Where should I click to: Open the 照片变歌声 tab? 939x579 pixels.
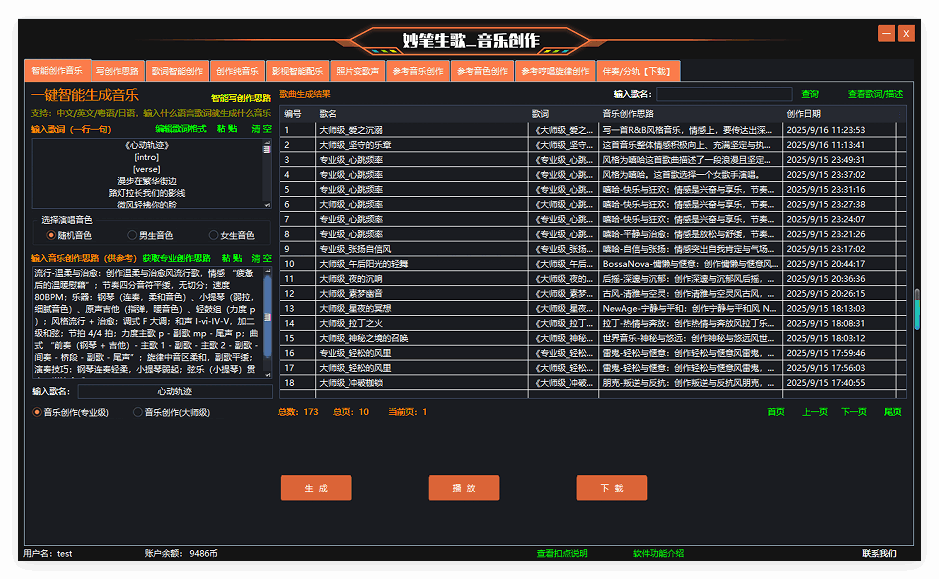[x=357, y=72]
